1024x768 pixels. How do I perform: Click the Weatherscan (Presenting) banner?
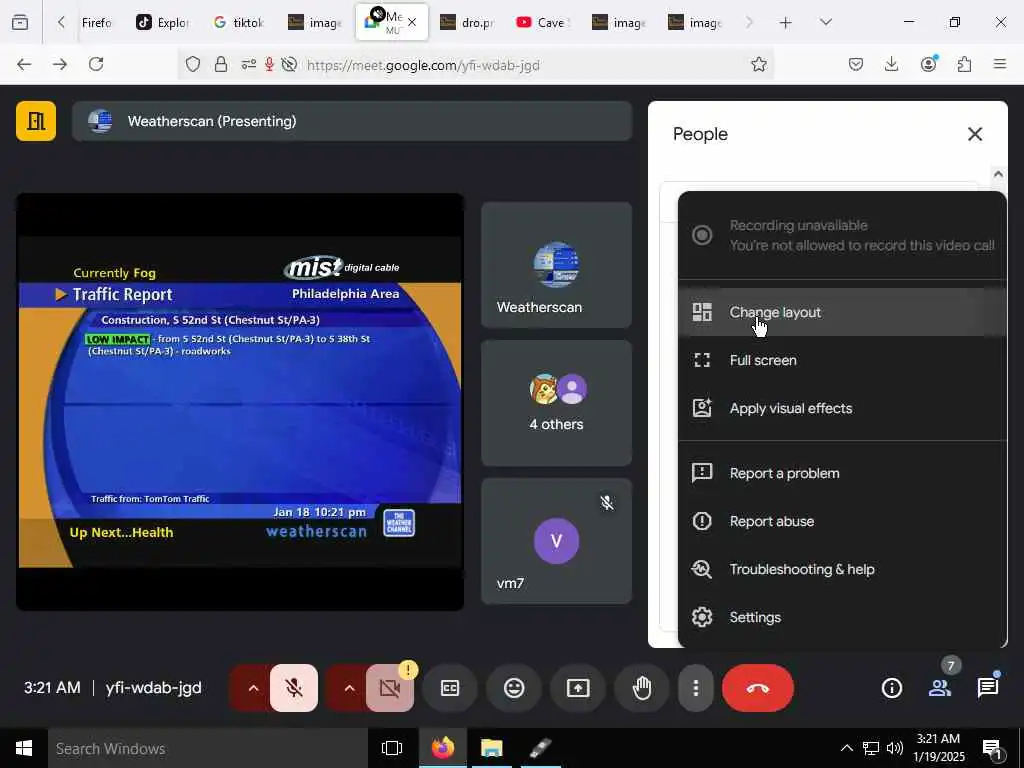click(352, 121)
